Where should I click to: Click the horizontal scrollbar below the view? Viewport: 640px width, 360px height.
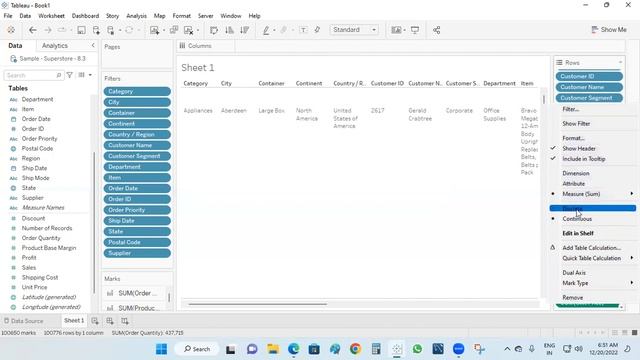[x=257, y=304]
